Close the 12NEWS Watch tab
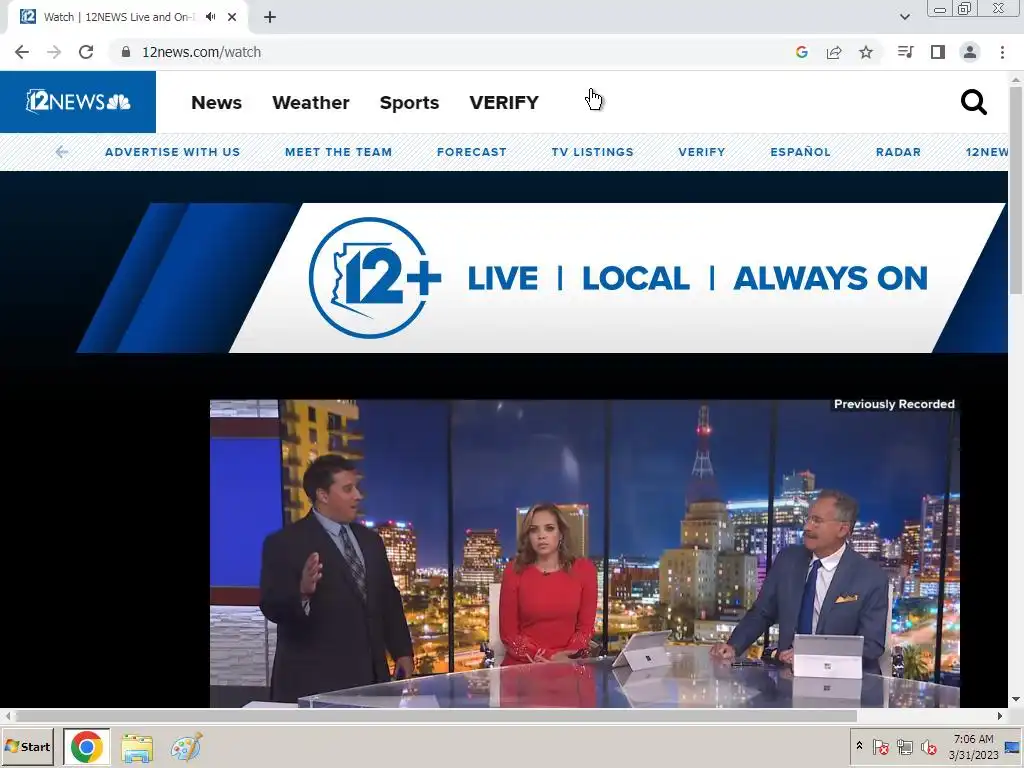The image size is (1024, 768). (x=232, y=17)
